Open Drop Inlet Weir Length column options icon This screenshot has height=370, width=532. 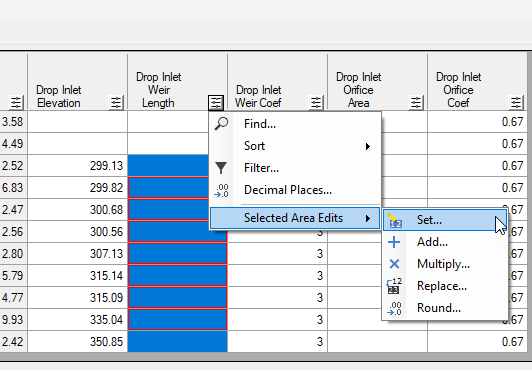pyautogui.click(x=216, y=102)
